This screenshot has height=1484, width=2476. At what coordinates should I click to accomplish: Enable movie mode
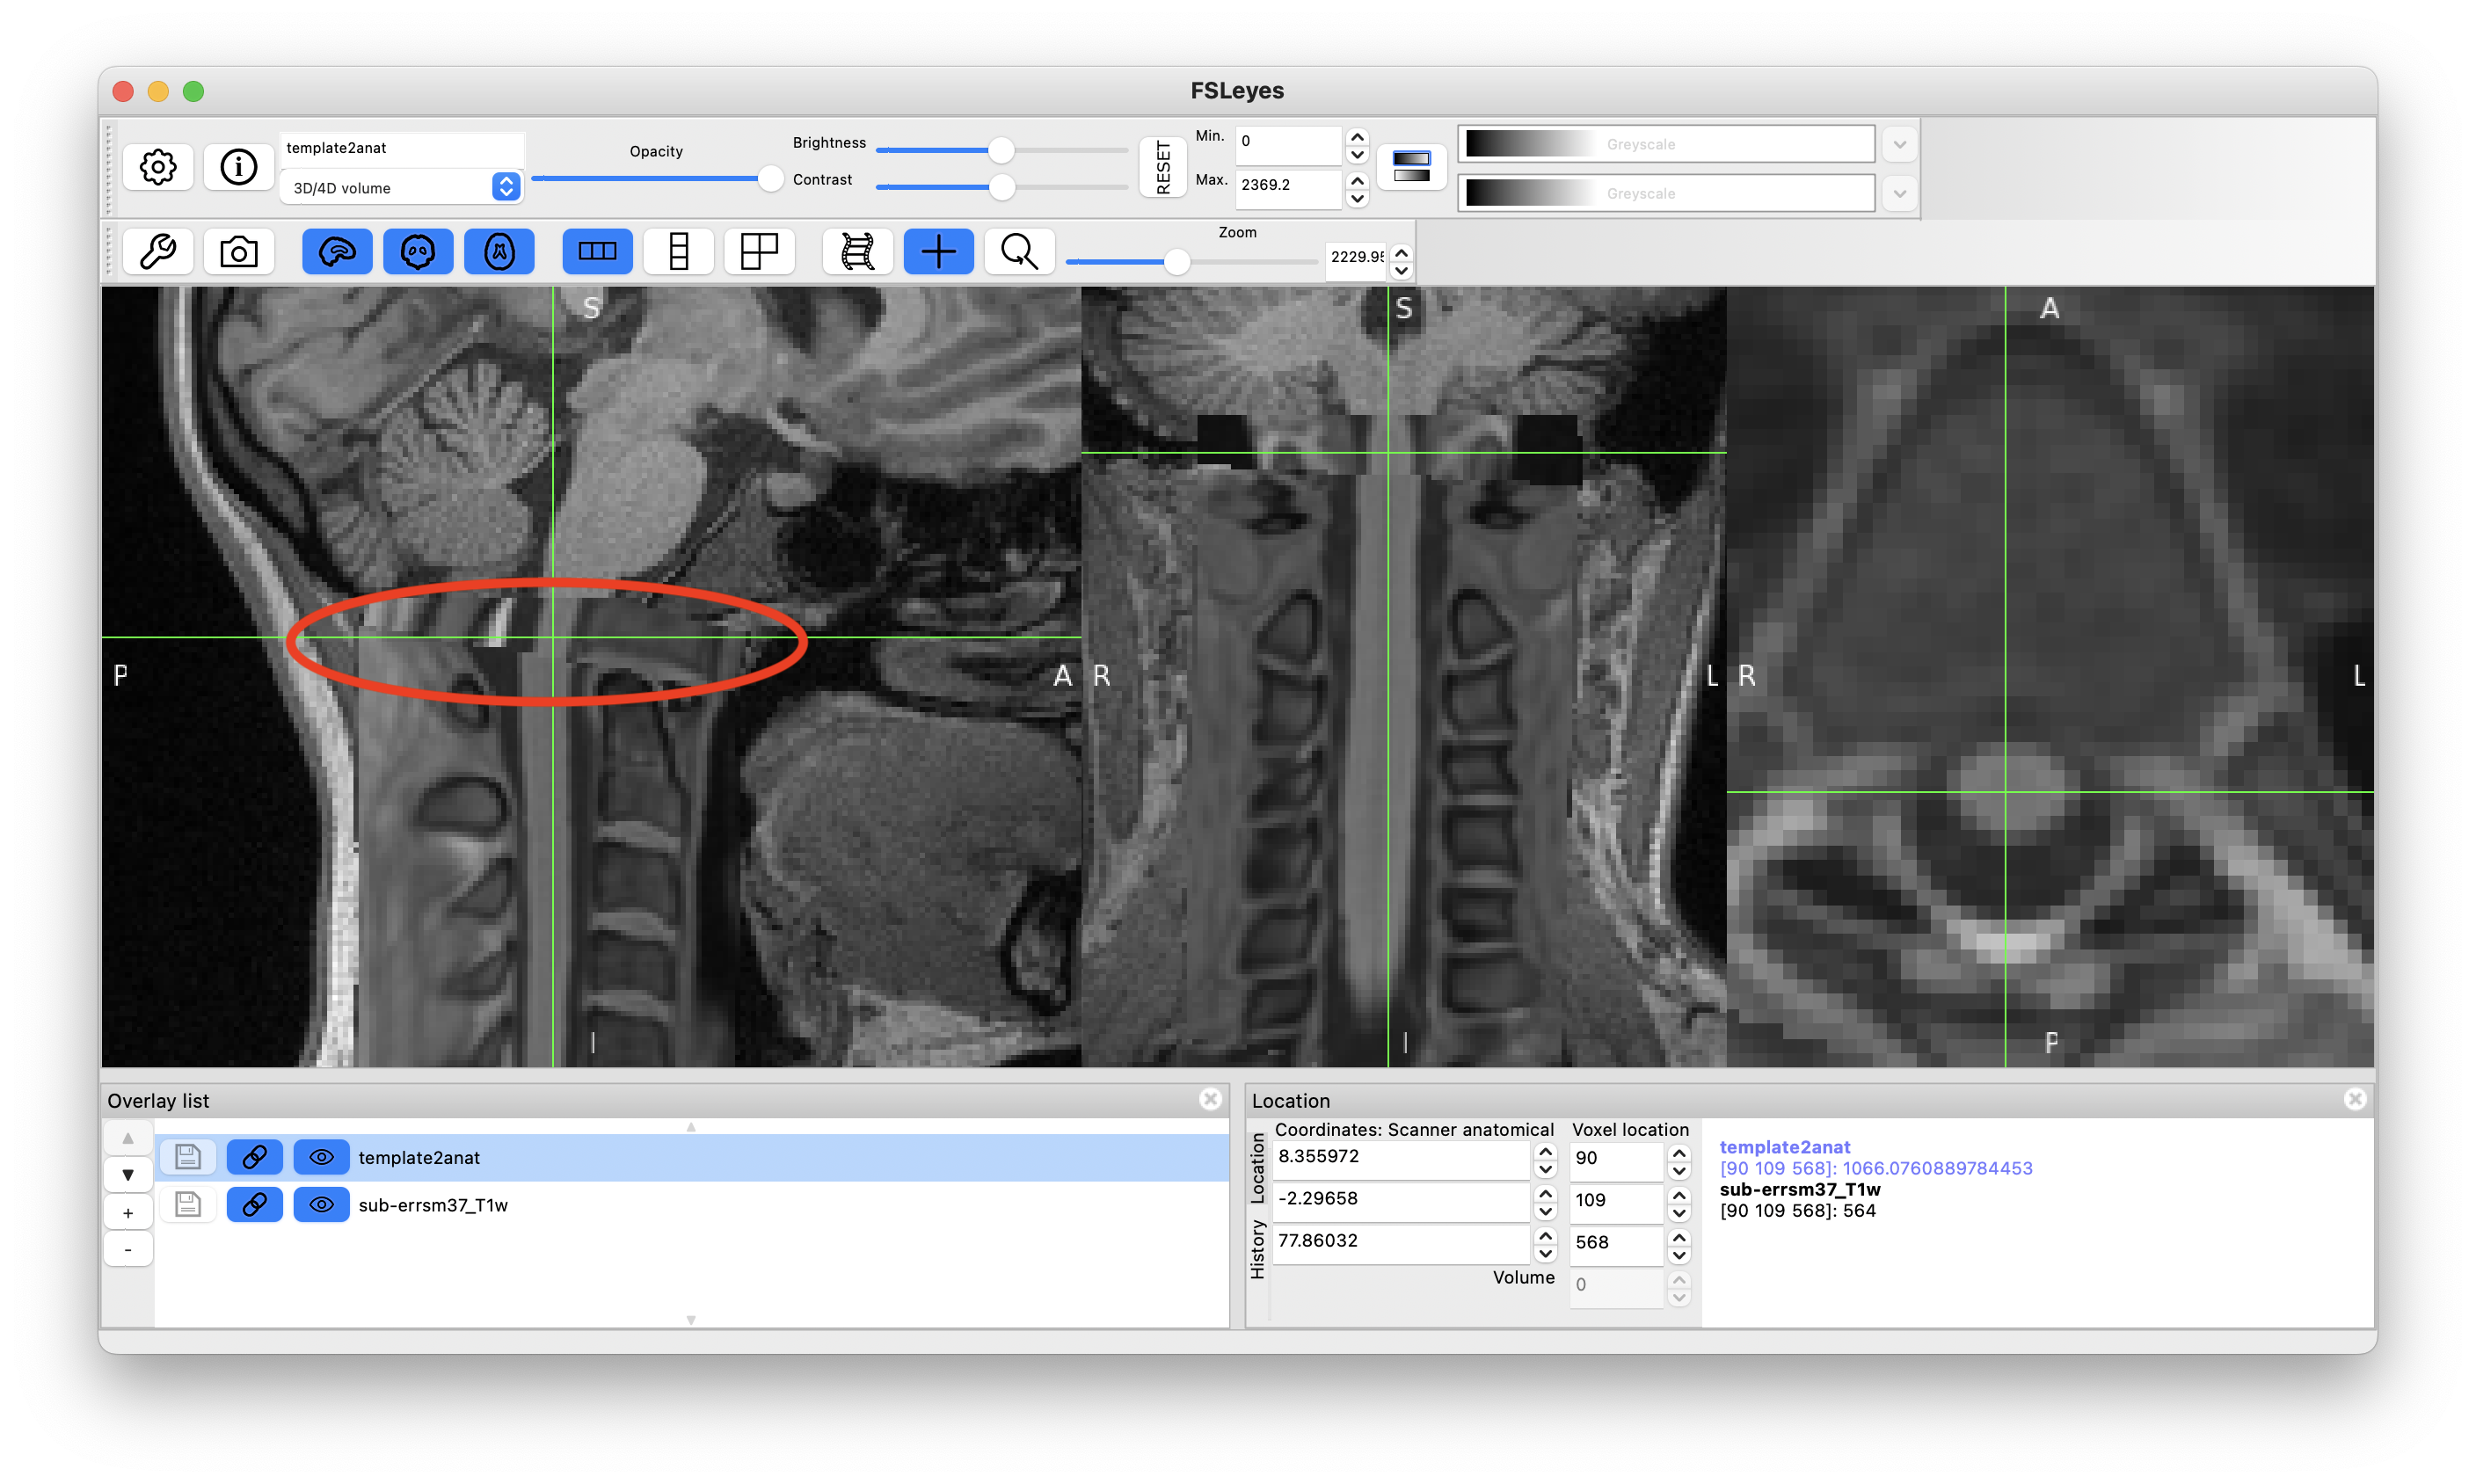click(x=857, y=251)
